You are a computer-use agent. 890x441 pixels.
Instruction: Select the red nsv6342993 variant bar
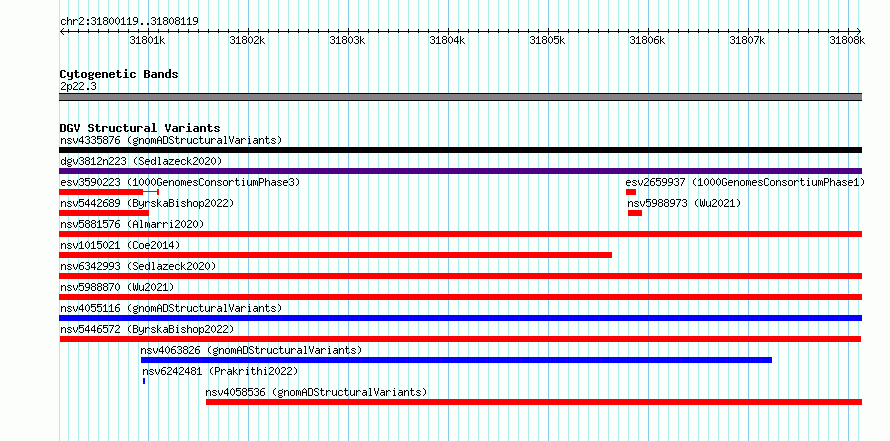click(x=460, y=276)
